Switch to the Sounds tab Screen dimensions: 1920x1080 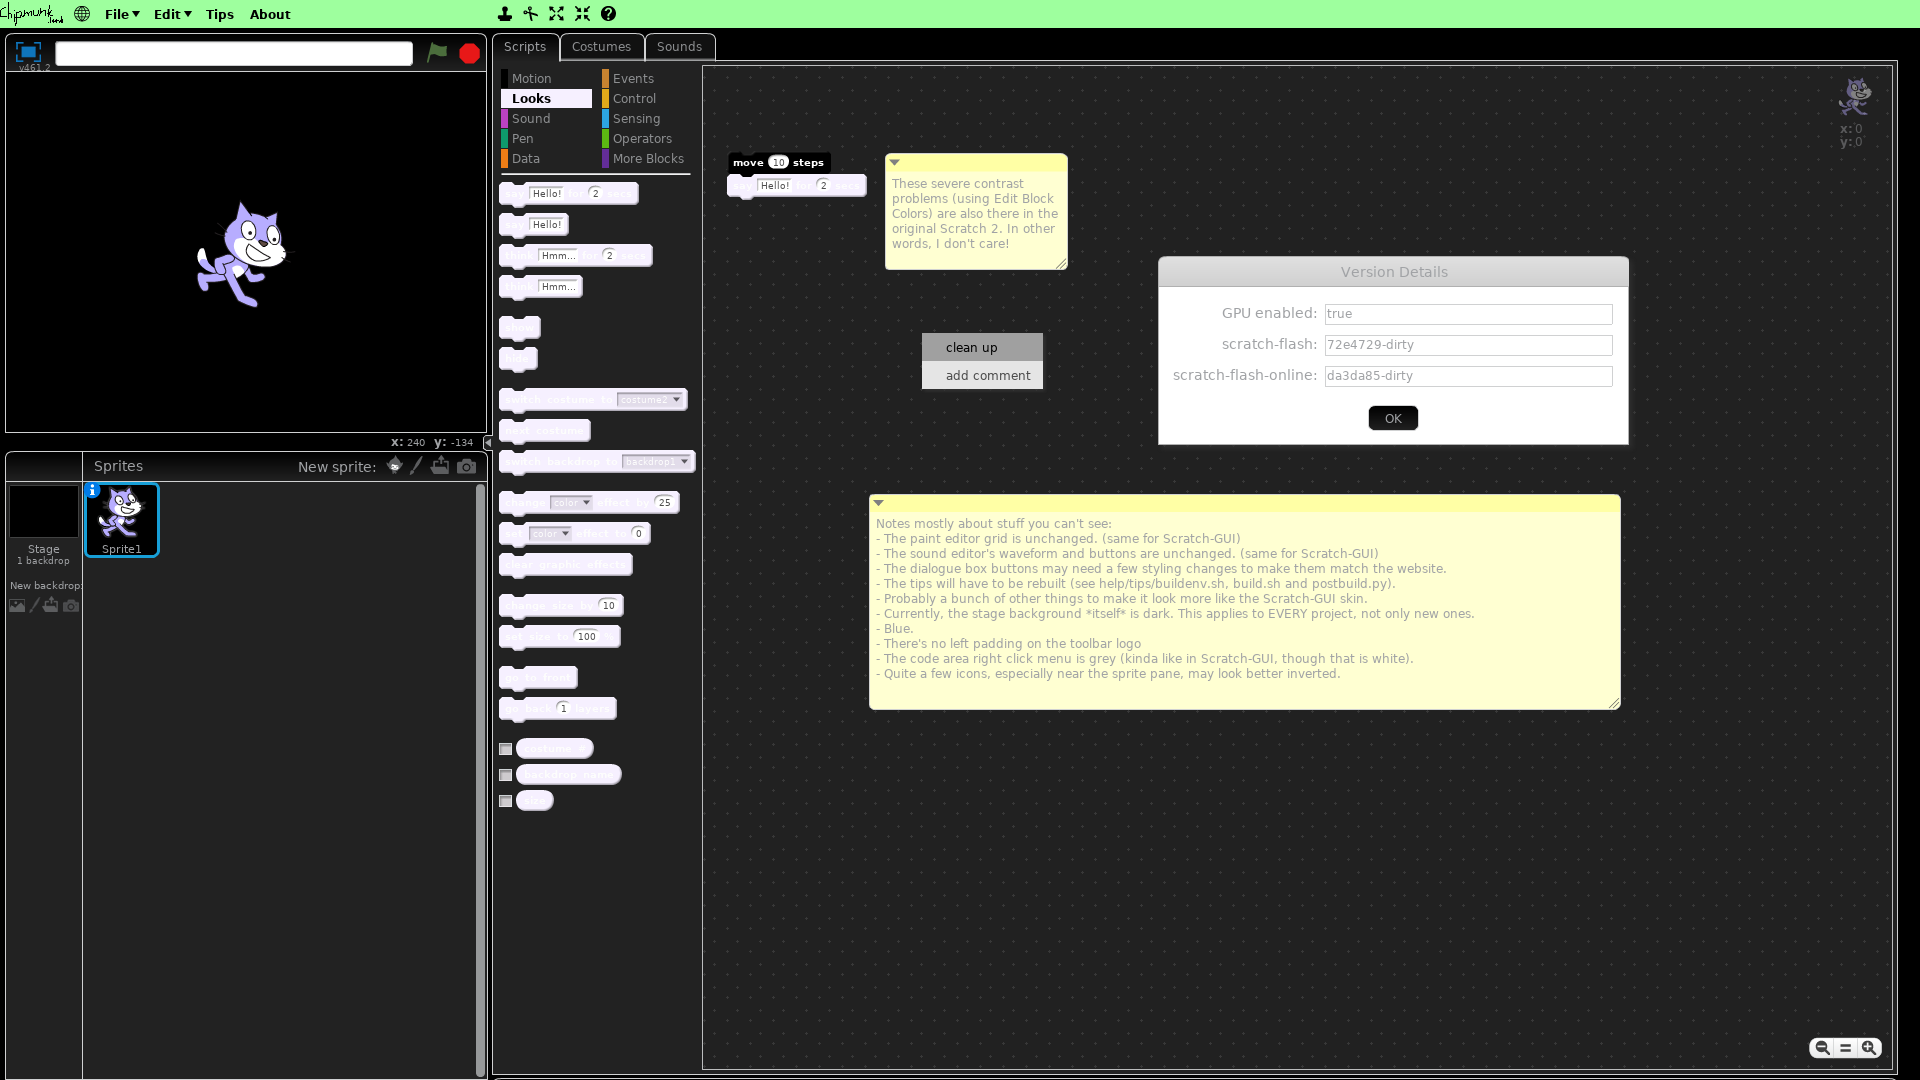coord(680,47)
